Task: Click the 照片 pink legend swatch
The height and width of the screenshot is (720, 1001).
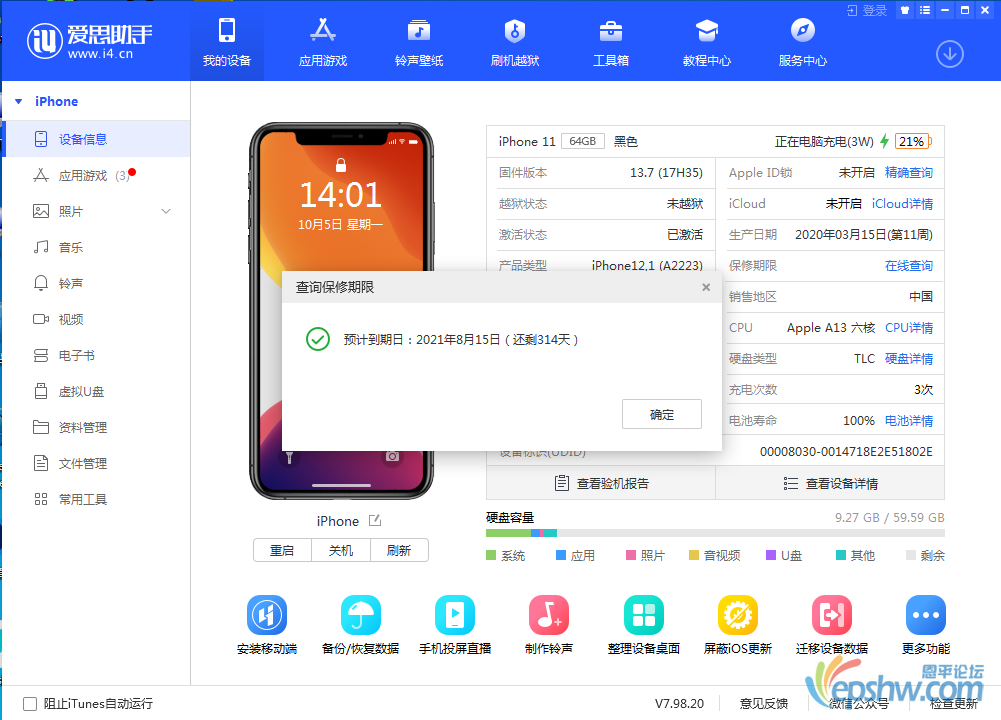Action: (631, 555)
